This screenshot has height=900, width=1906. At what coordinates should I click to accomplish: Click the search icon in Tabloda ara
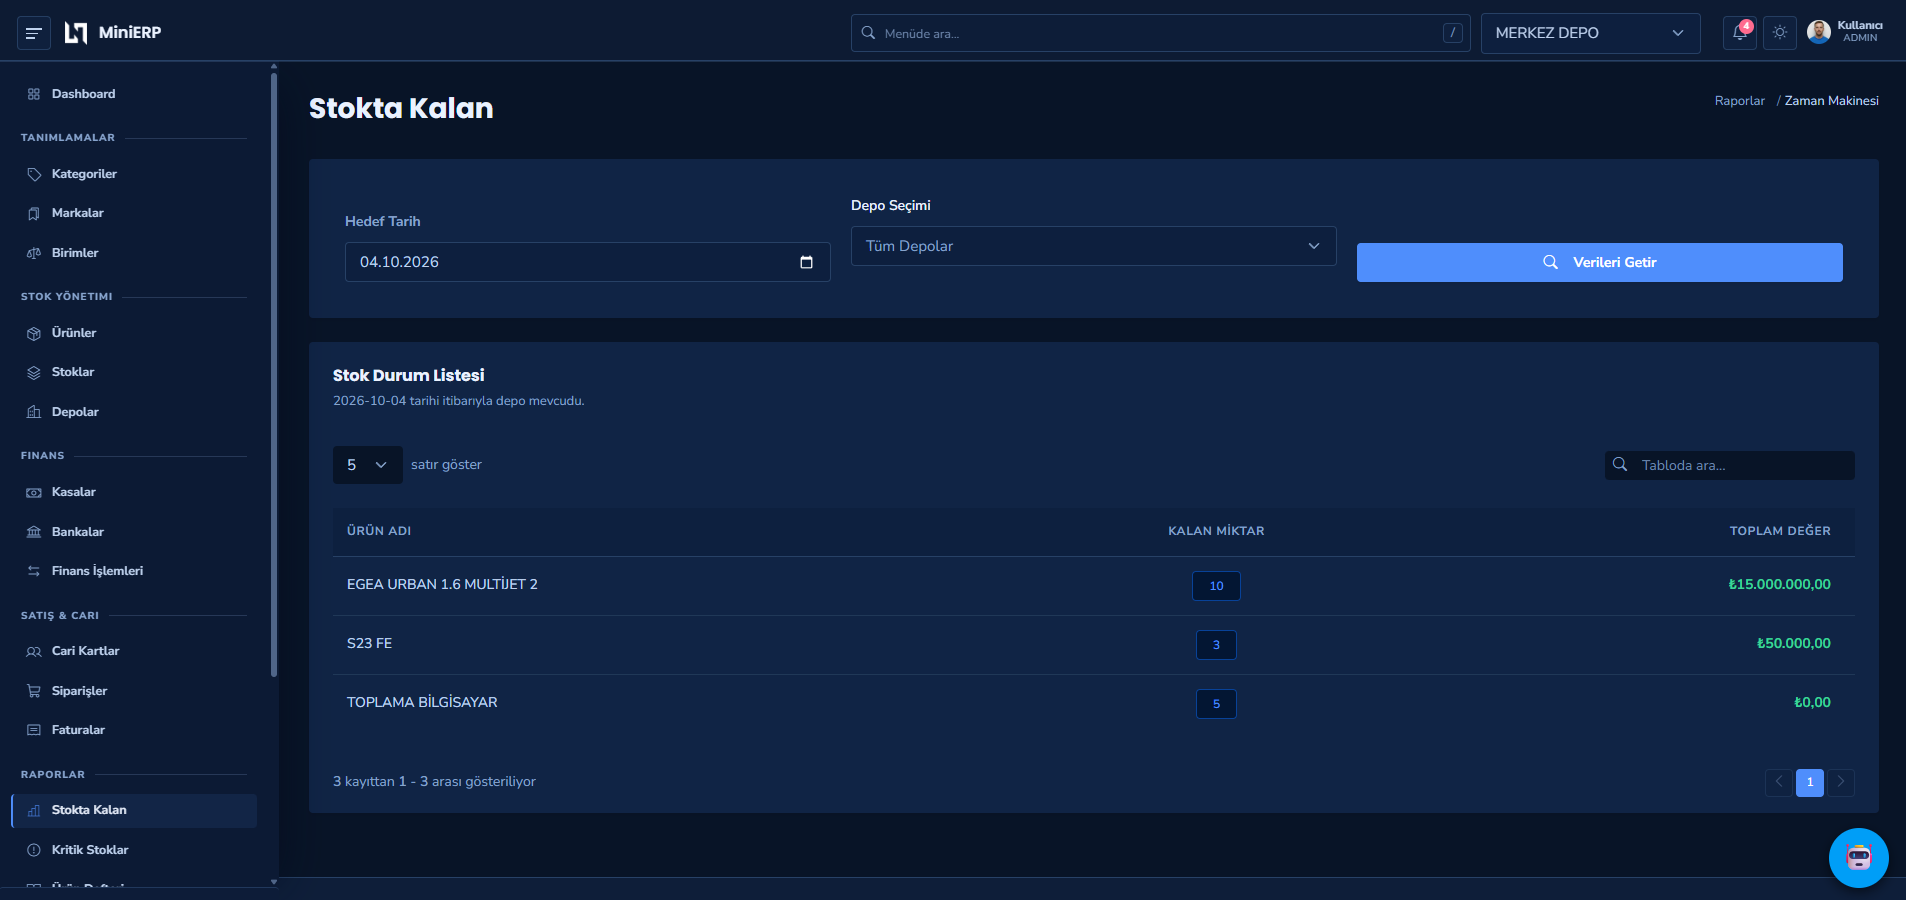point(1620,465)
